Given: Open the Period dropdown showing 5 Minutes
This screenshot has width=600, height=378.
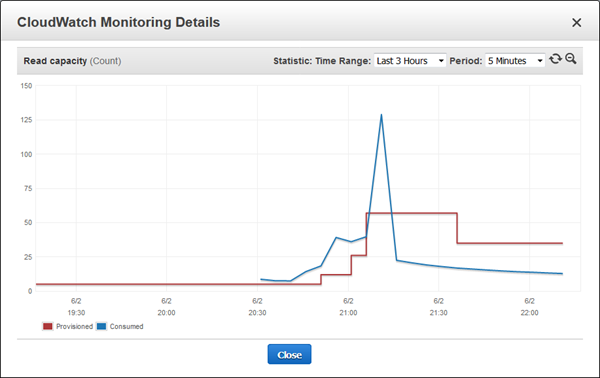Looking at the screenshot, I should [515, 61].
